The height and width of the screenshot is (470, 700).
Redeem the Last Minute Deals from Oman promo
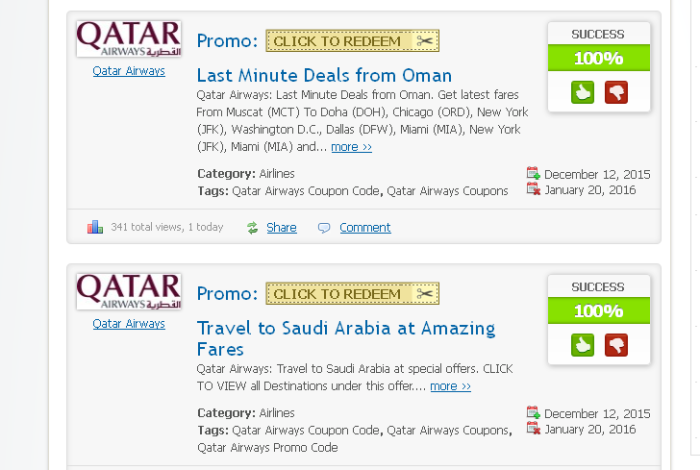click(x=352, y=41)
